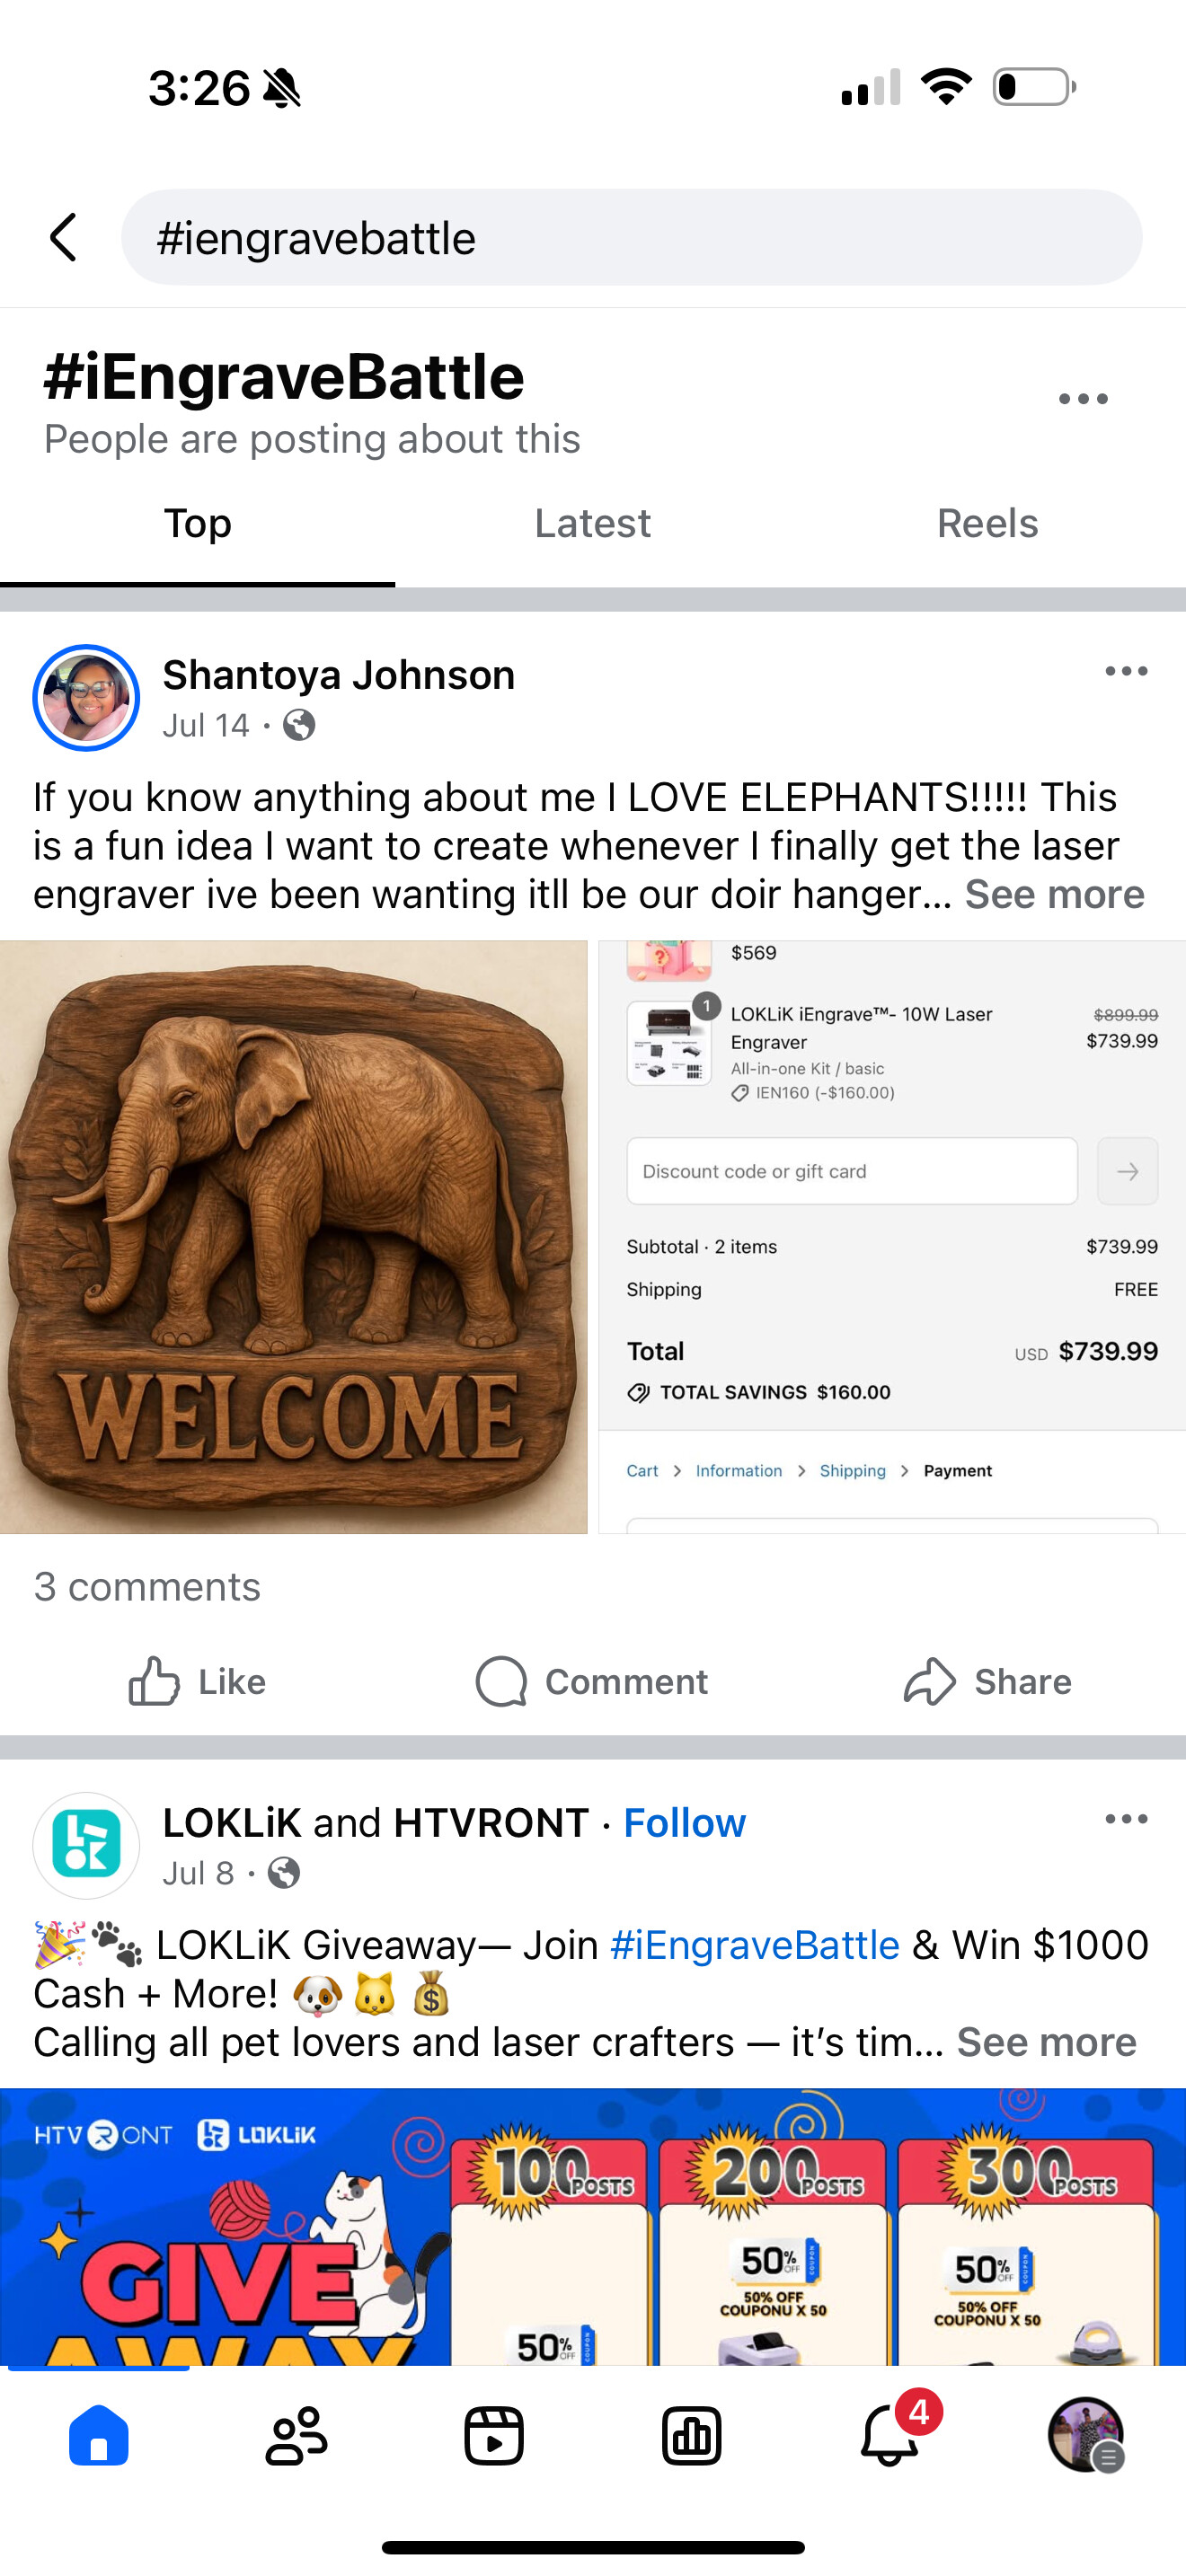
Task: Open profile menu avatar in bottom bar
Action: [x=1086, y=2436]
